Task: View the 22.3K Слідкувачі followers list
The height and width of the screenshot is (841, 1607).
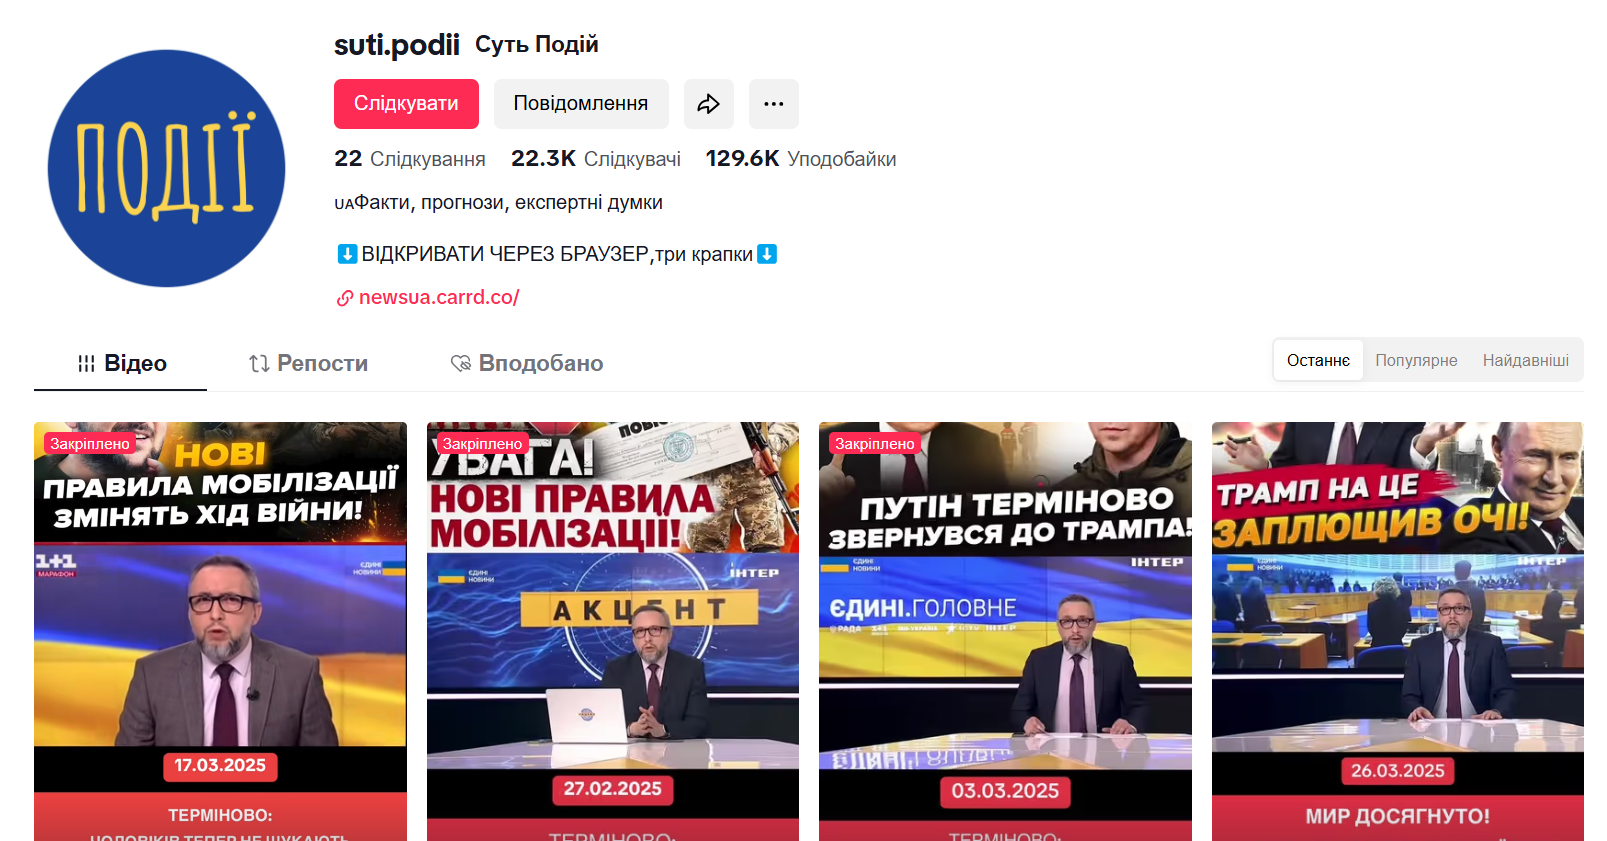Action: [596, 159]
